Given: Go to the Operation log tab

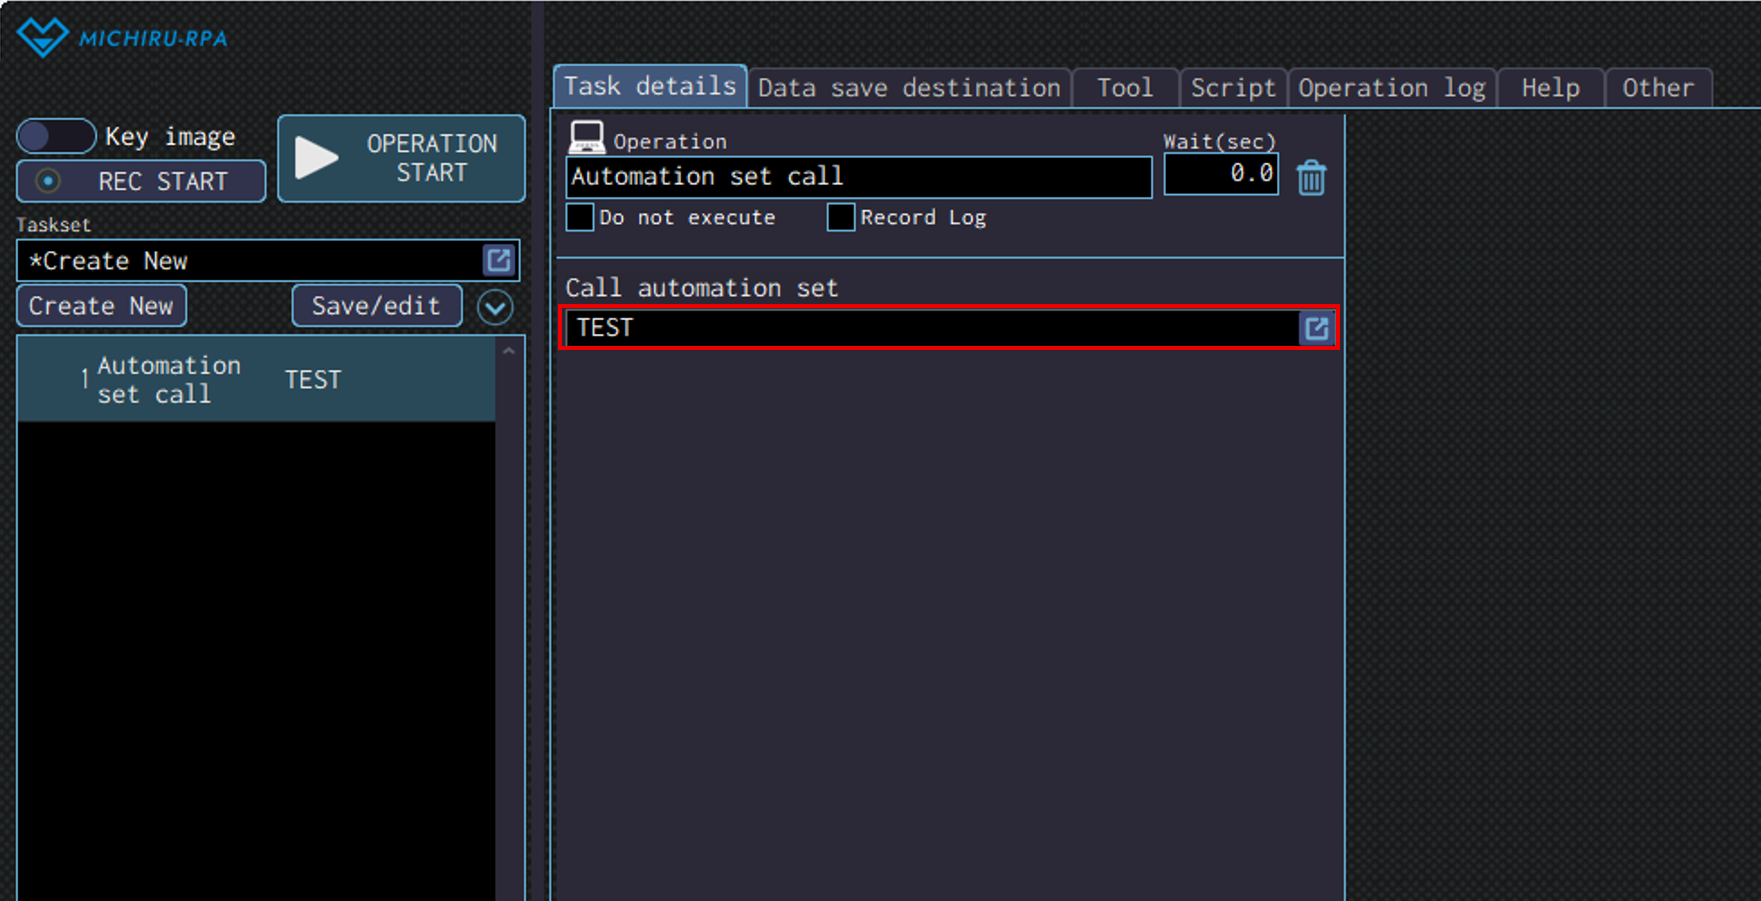Looking at the screenshot, I should pos(1391,88).
